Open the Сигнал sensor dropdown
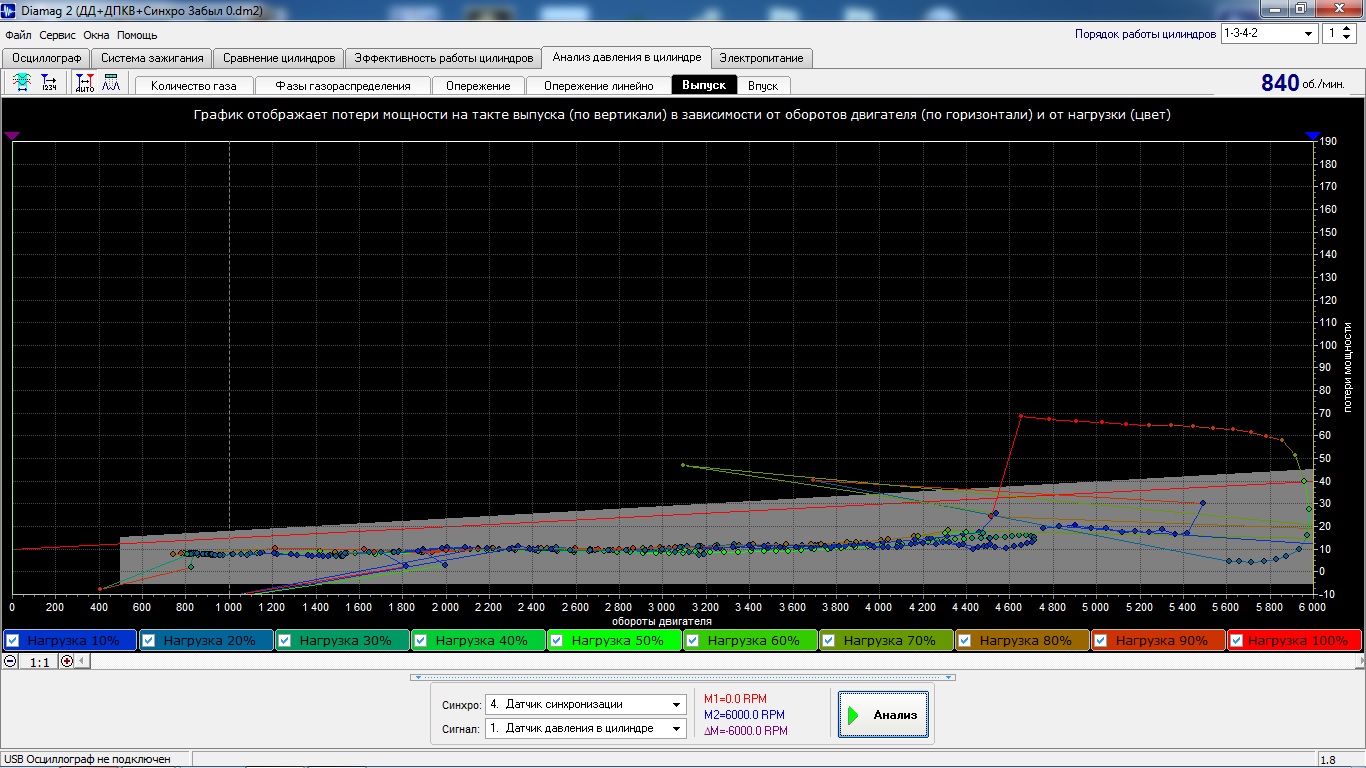This screenshot has height=768, width=1366. click(x=586, y=728)
